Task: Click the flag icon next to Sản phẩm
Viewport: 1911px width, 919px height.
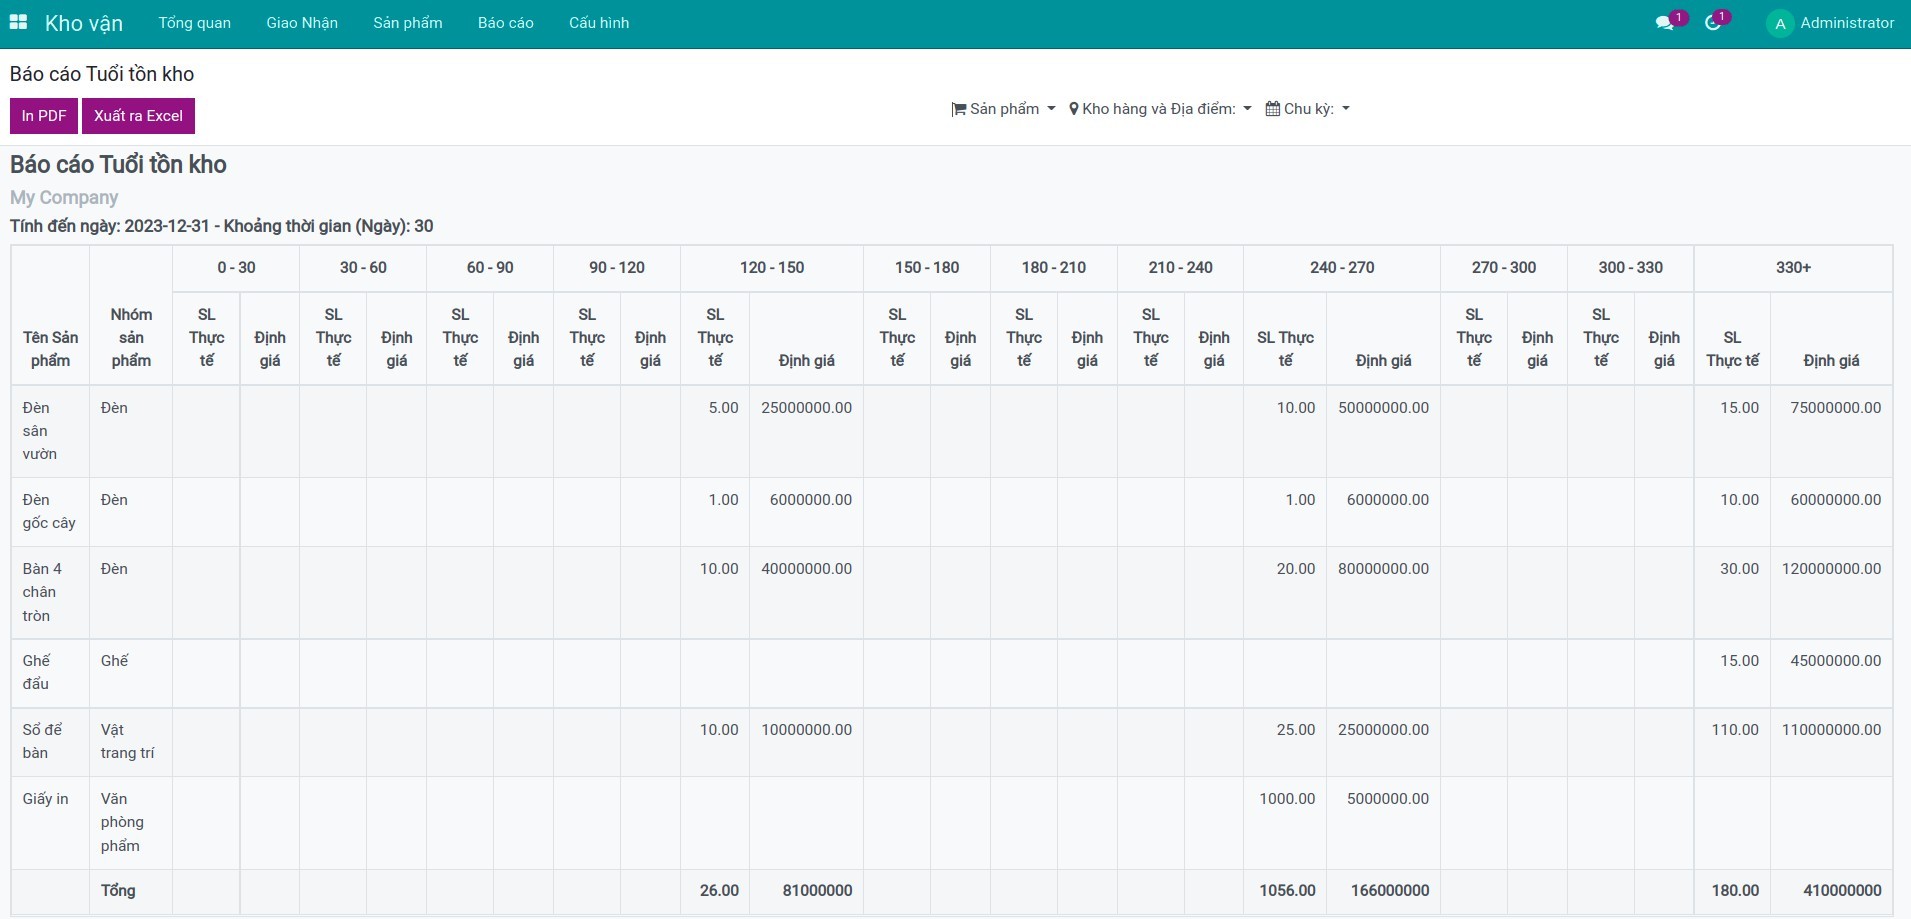Action: pyautogui.click(x=958, y=109)
